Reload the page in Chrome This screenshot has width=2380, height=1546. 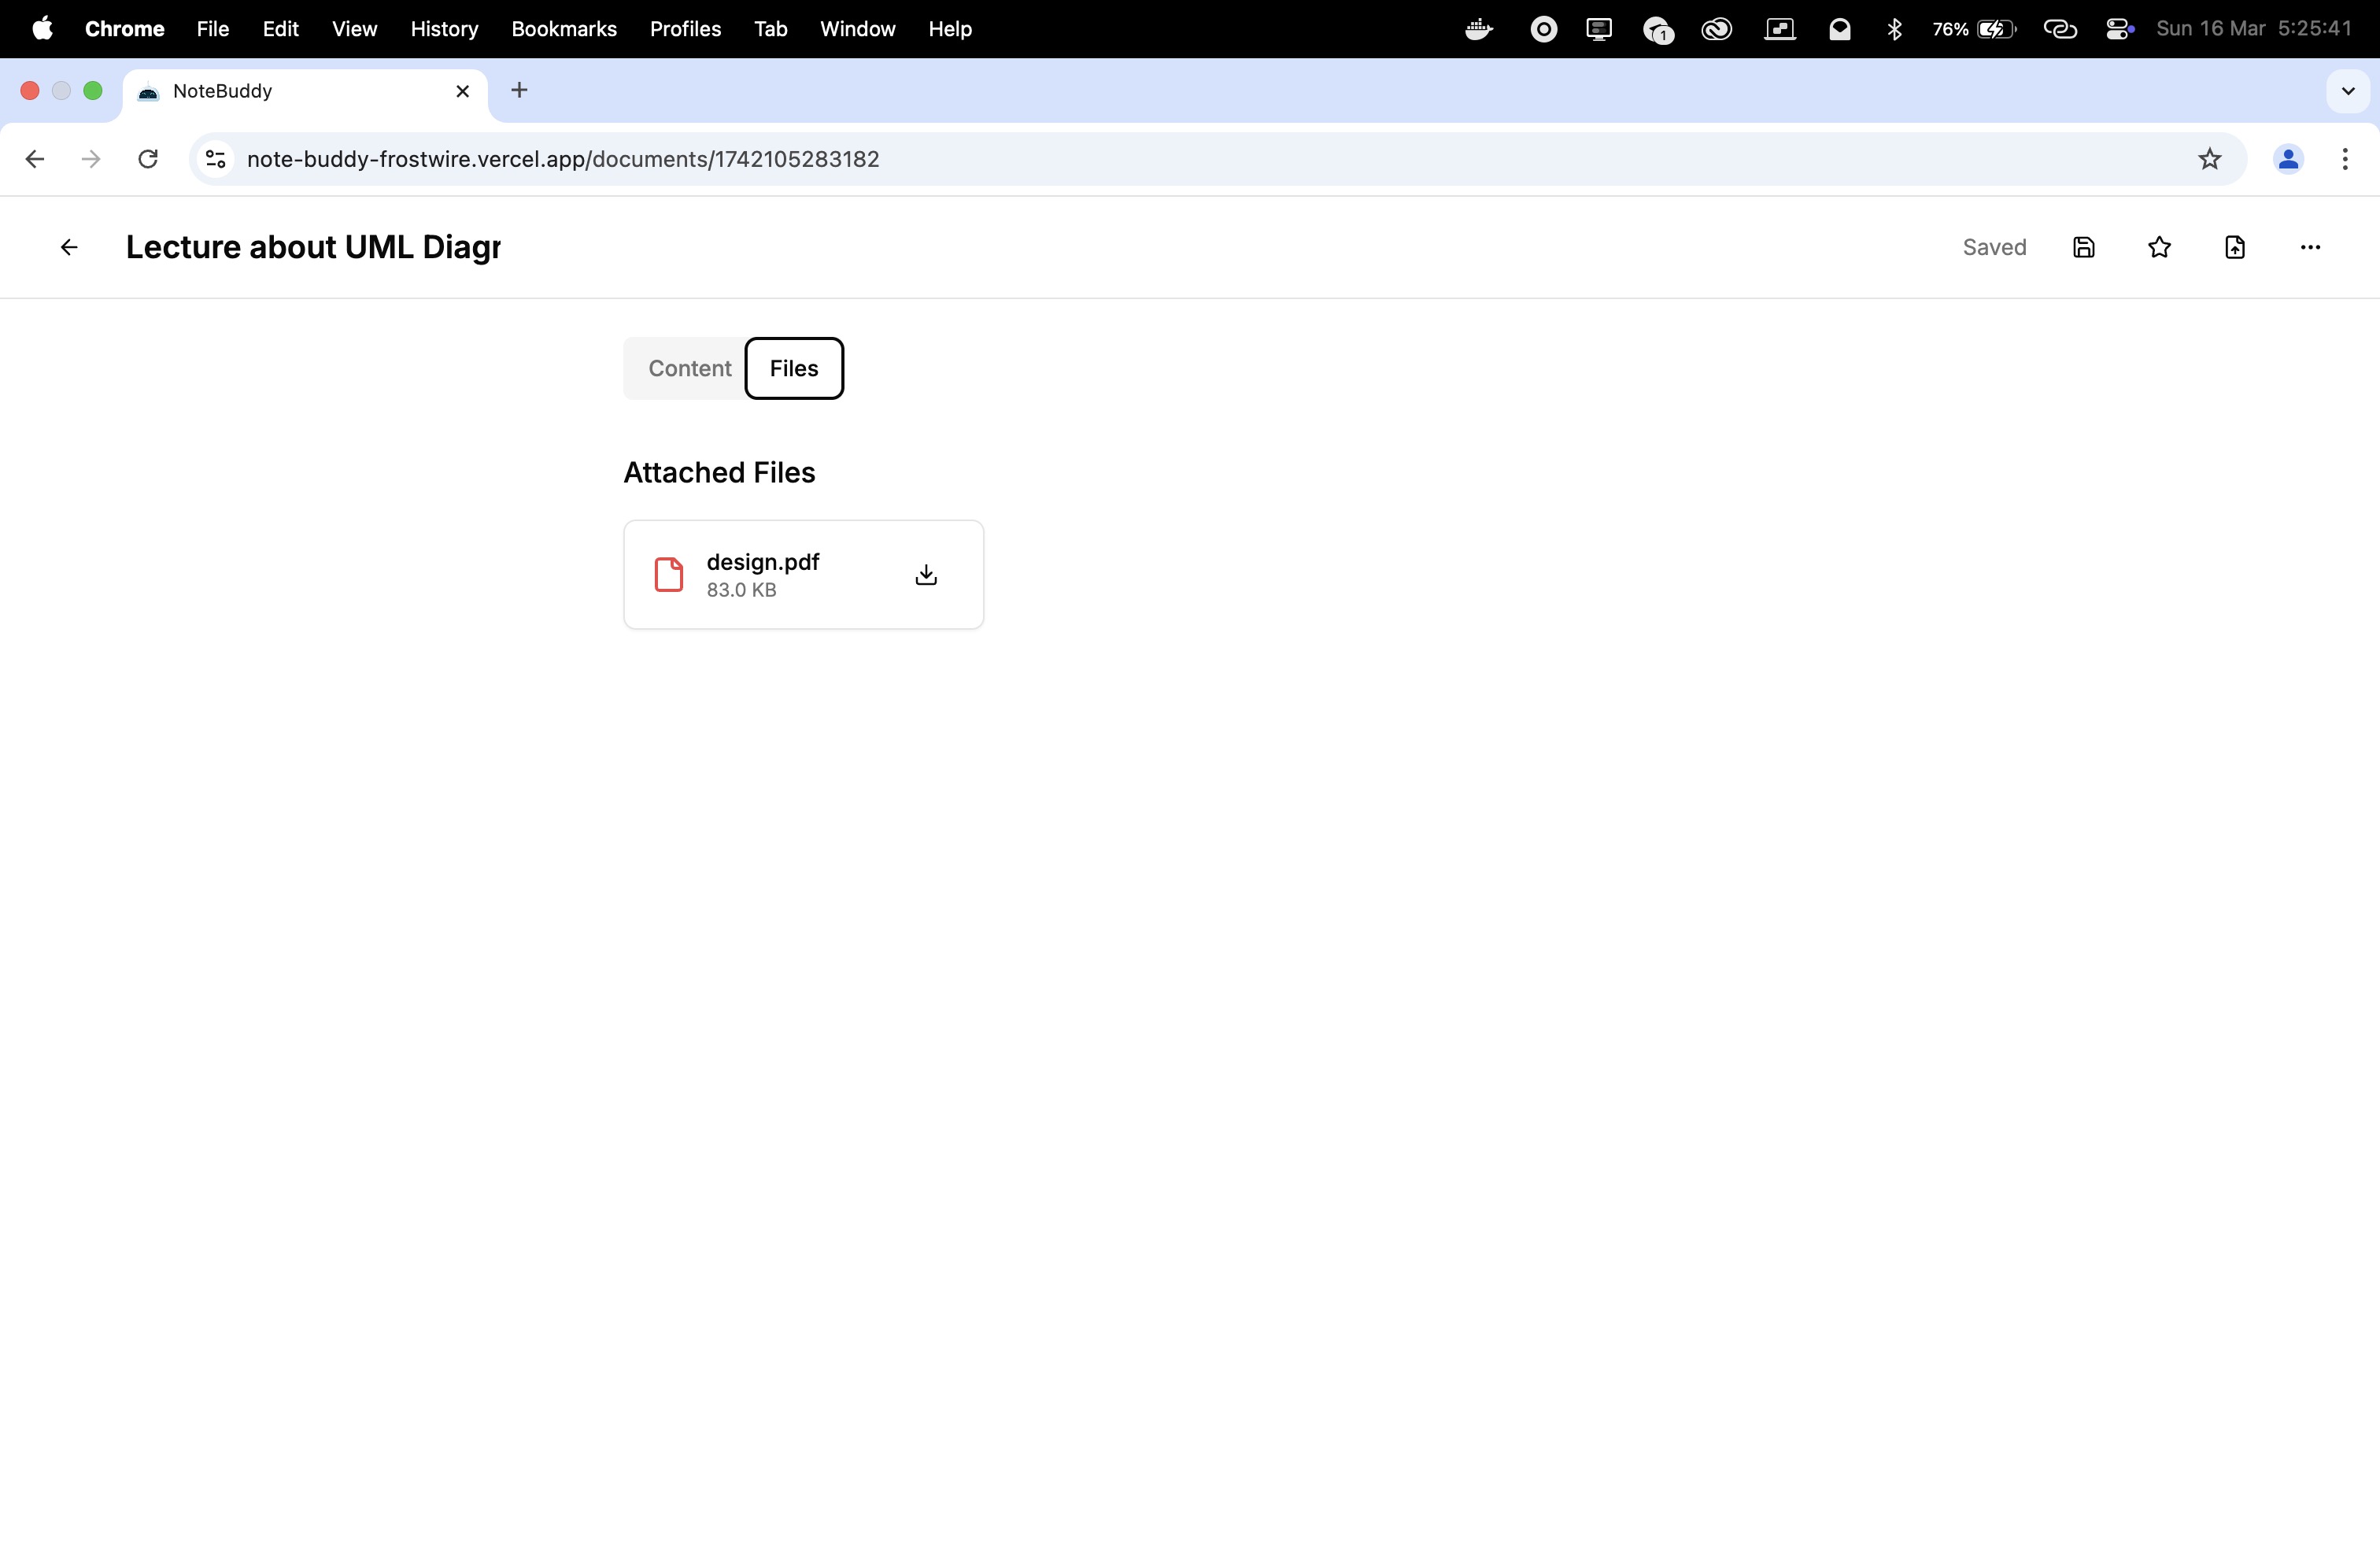click(148, 159)
